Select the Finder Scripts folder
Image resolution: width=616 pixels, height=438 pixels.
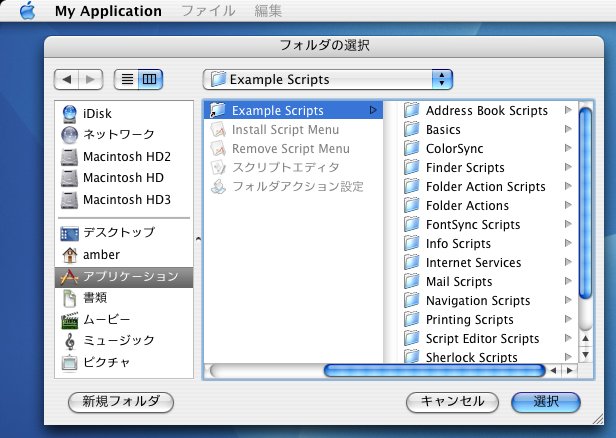(x=487, y=167)
